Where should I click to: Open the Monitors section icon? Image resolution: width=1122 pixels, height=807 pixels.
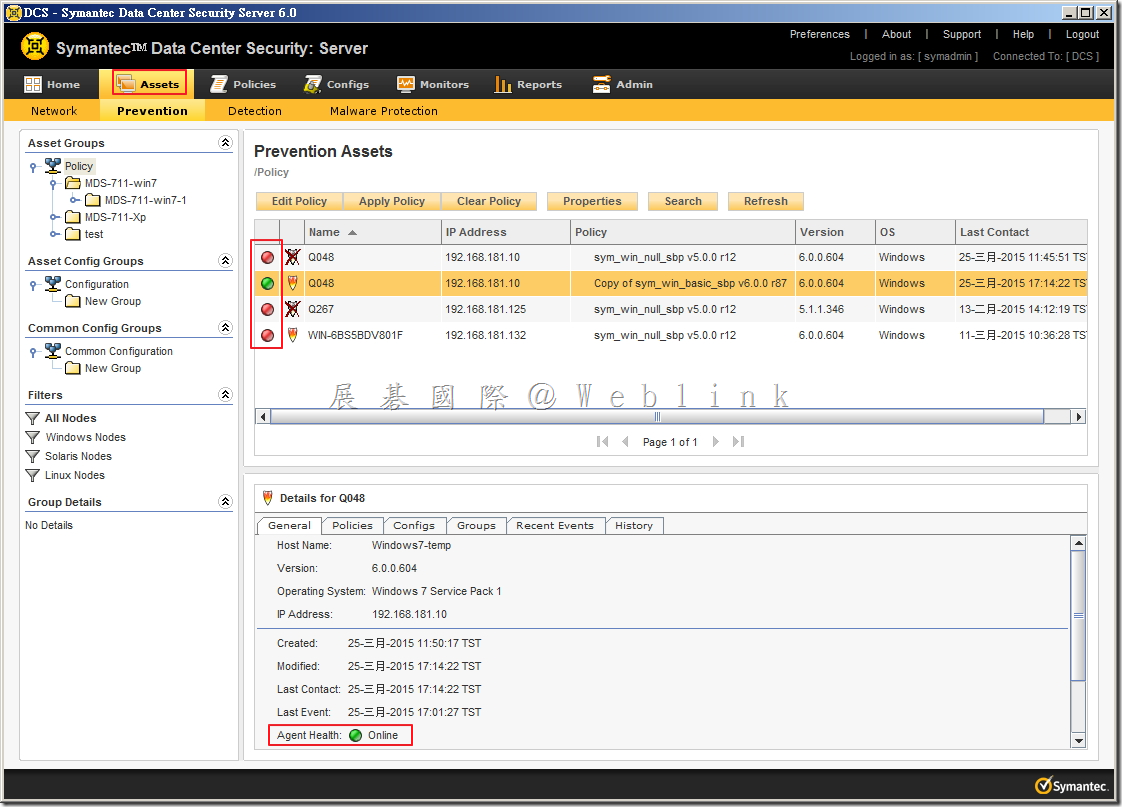(x=405, y=85)
